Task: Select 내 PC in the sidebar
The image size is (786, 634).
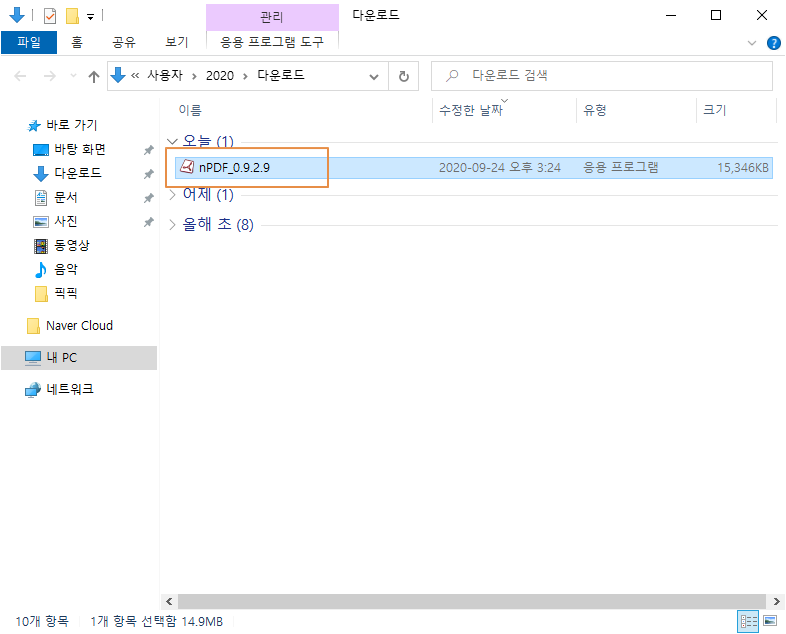Action: coord(79,358)
